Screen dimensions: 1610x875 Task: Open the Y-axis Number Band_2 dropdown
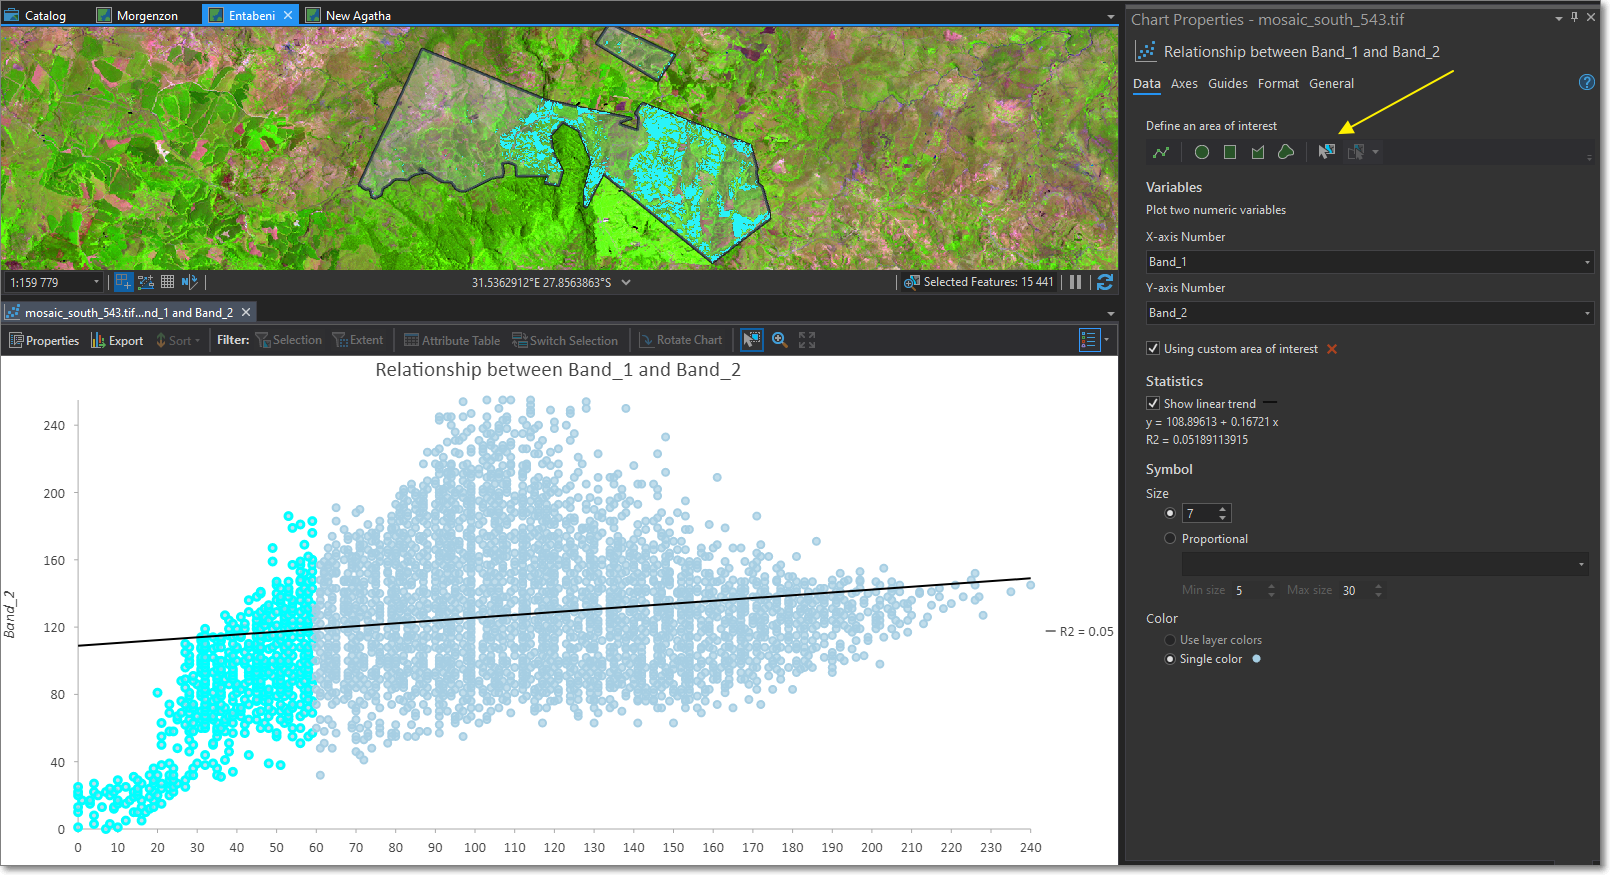(x=1586, y=313)
